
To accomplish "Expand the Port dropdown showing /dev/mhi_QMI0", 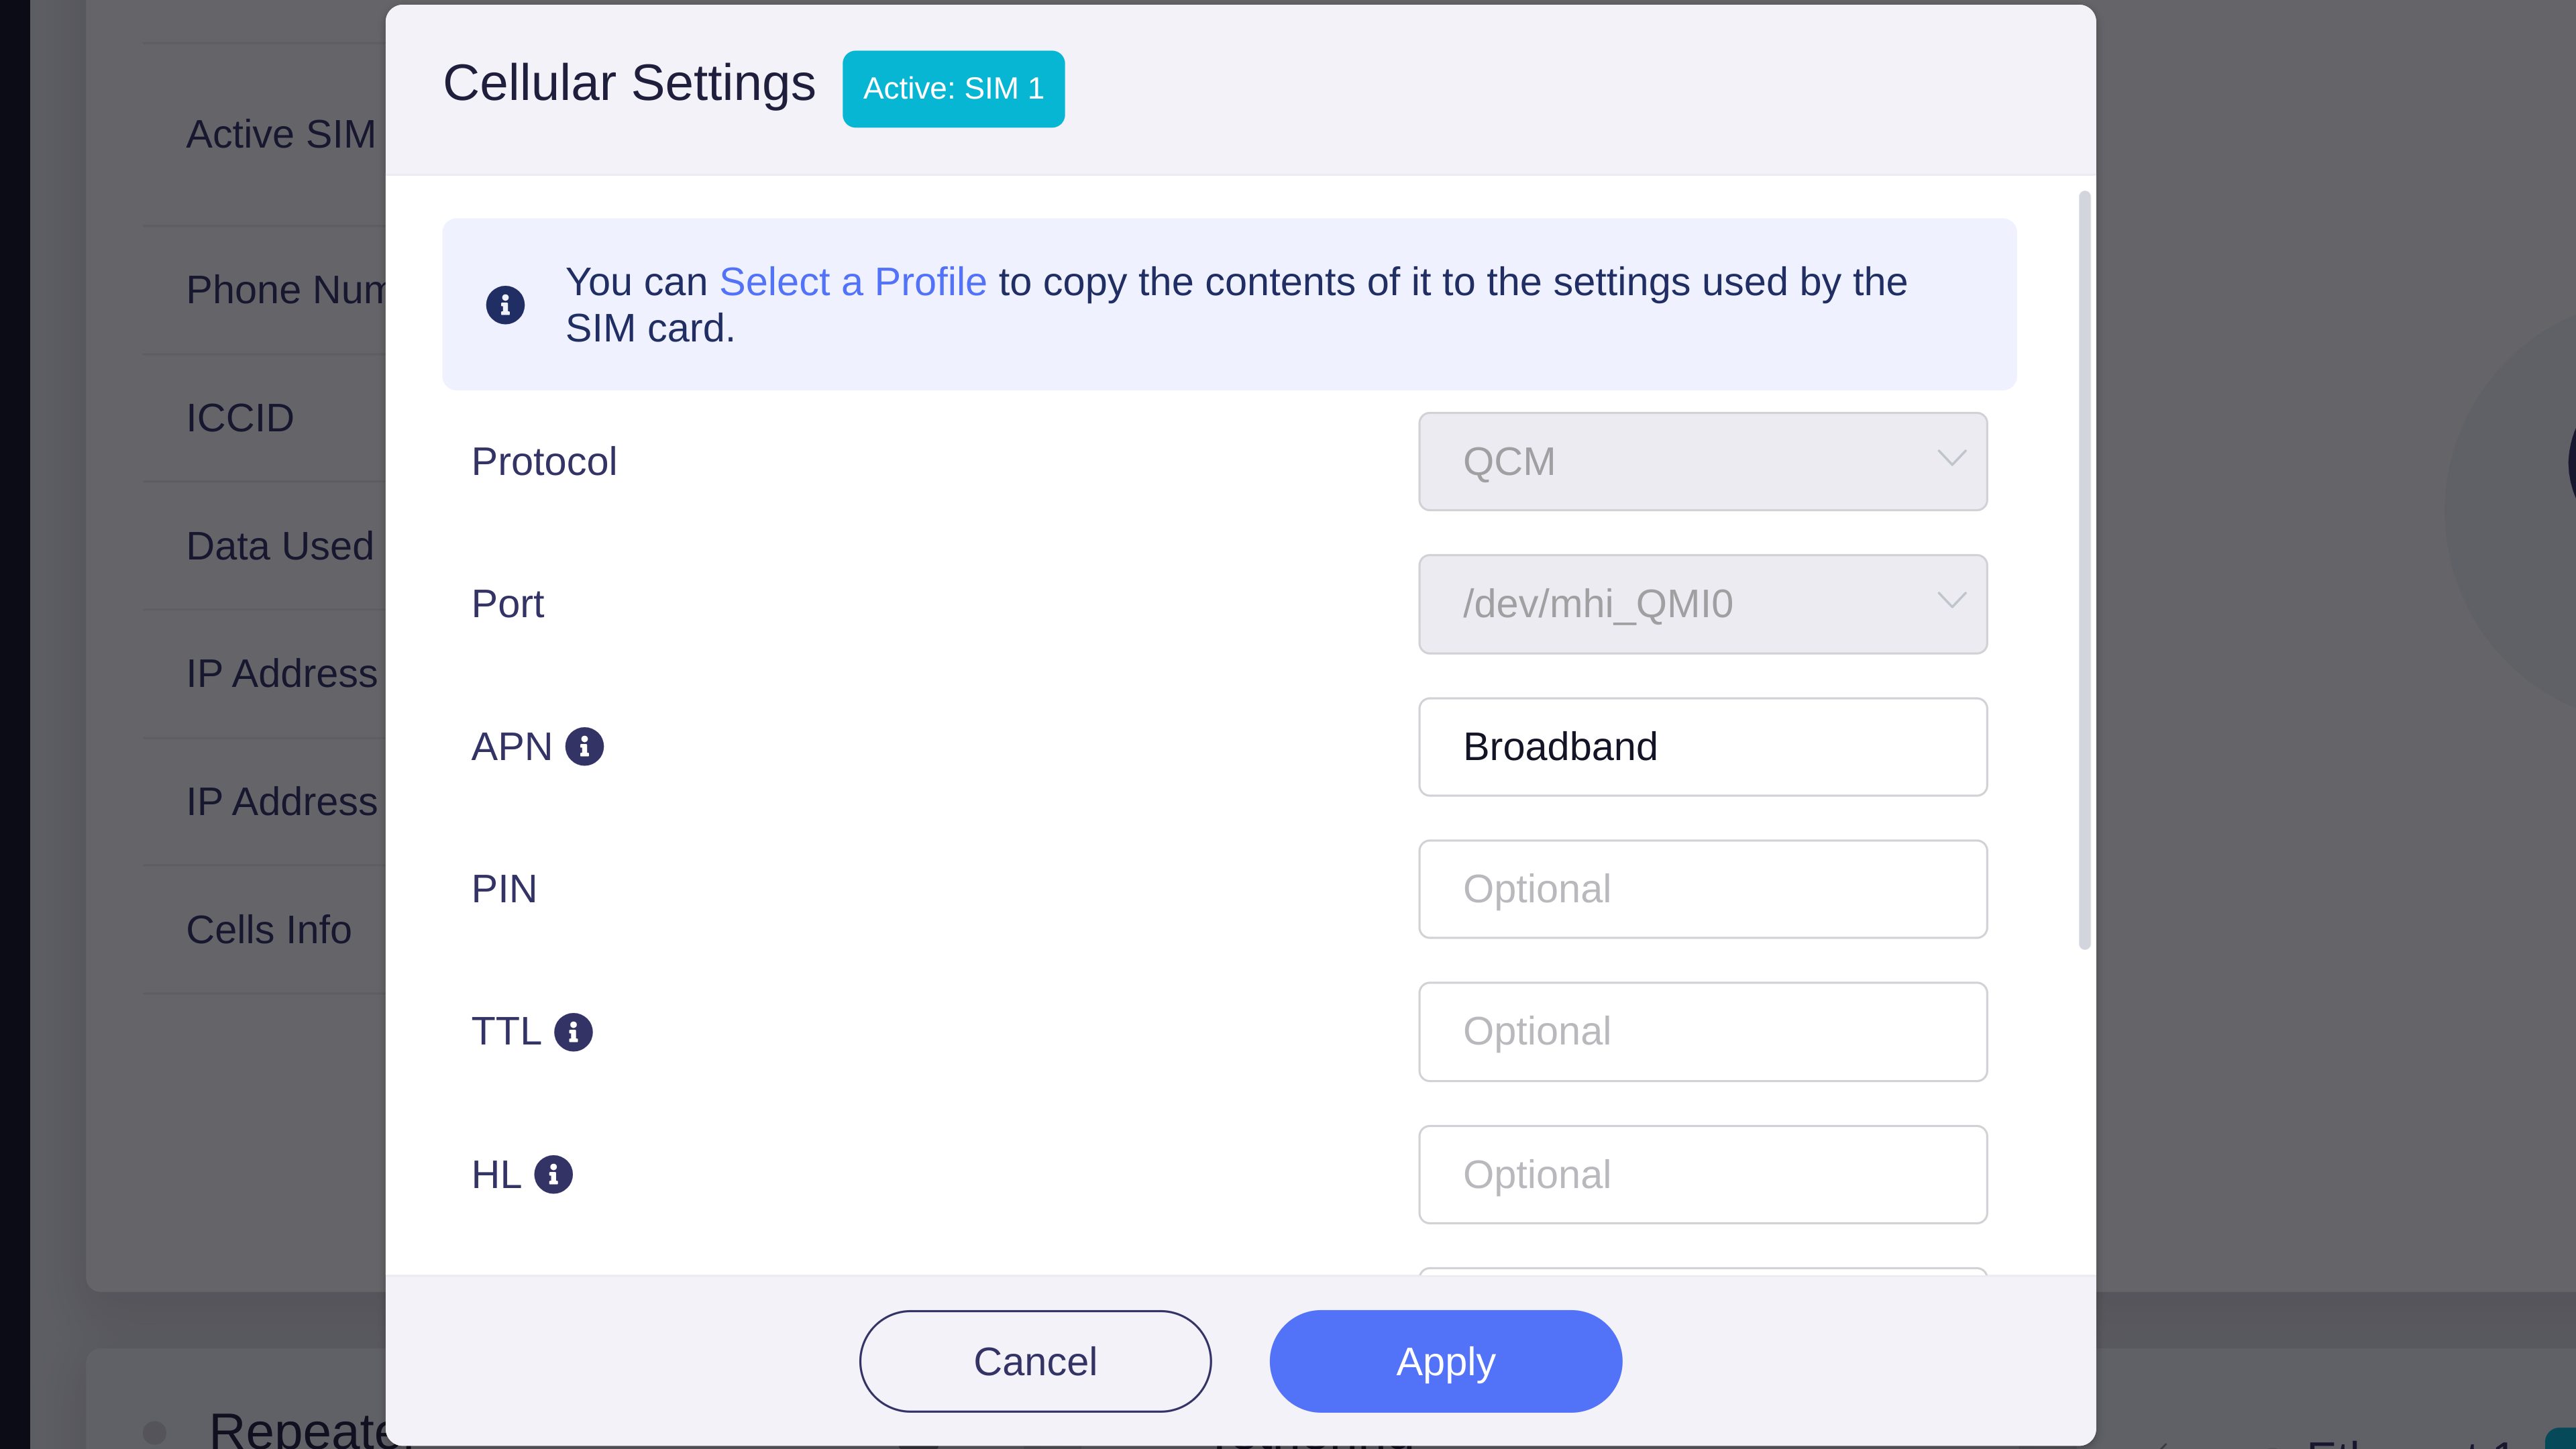I will [1702, 604].
